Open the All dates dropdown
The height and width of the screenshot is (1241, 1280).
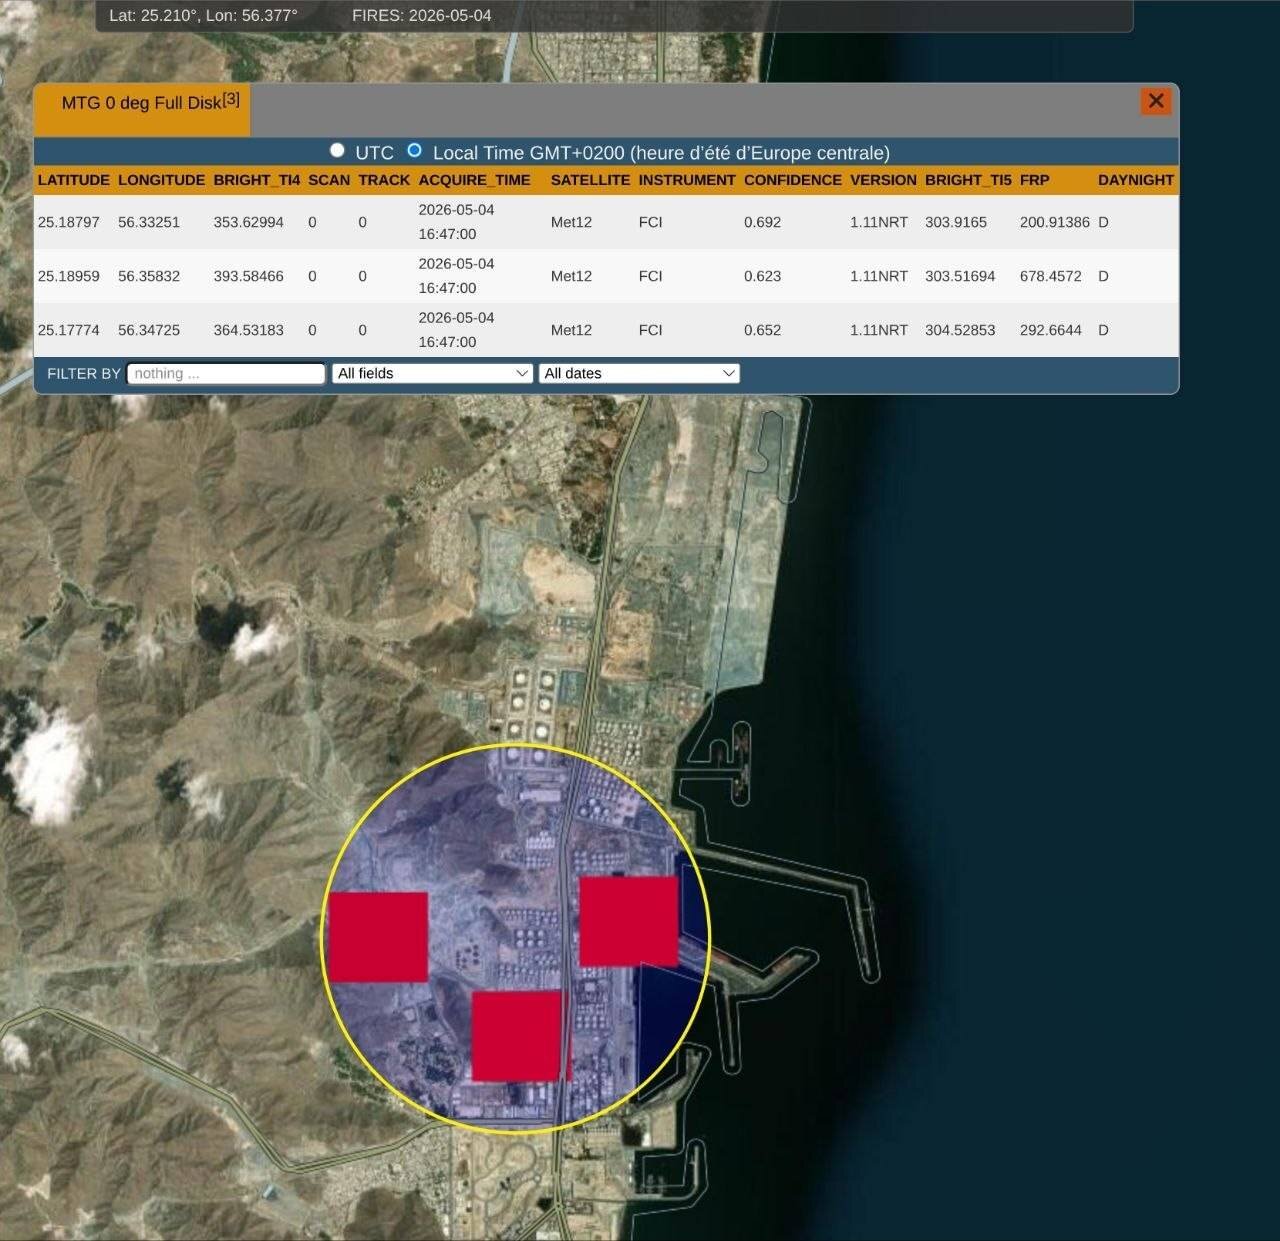[639, 373]
